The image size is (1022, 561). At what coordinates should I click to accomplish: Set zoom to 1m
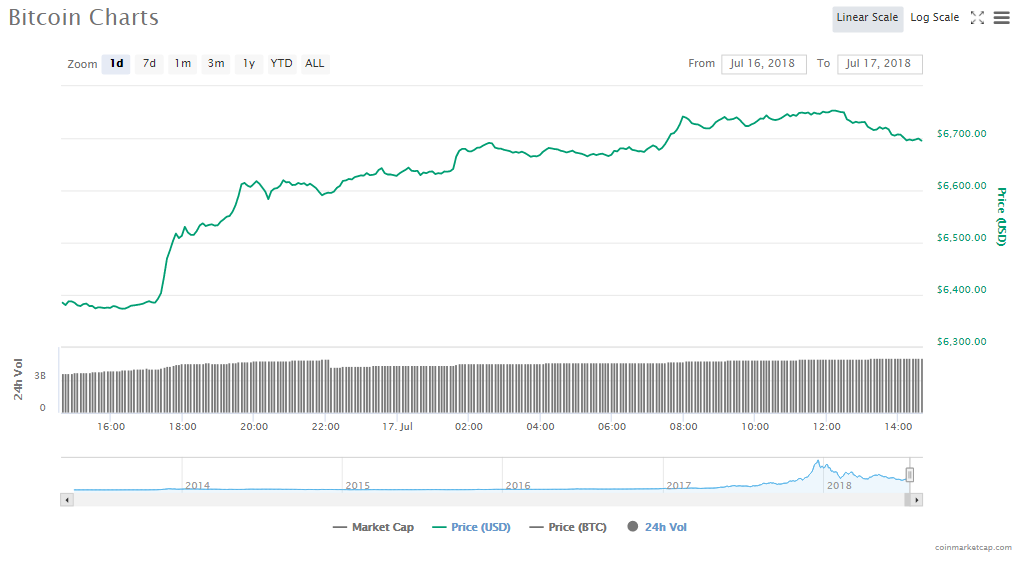click(x=182, y=64)
